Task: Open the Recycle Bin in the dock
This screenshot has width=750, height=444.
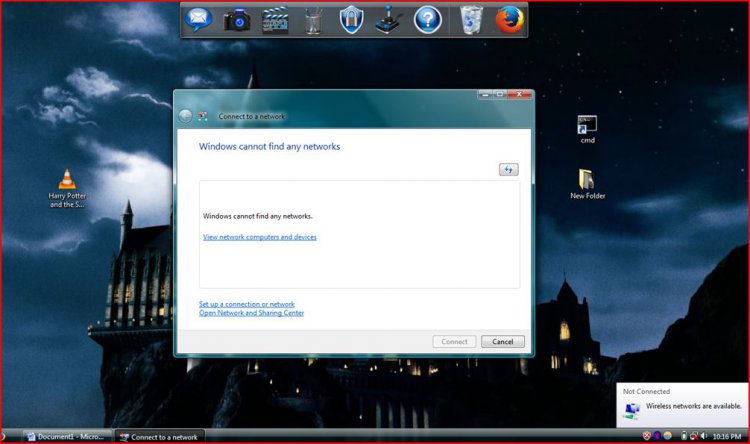Action: (x=471, y=20)
